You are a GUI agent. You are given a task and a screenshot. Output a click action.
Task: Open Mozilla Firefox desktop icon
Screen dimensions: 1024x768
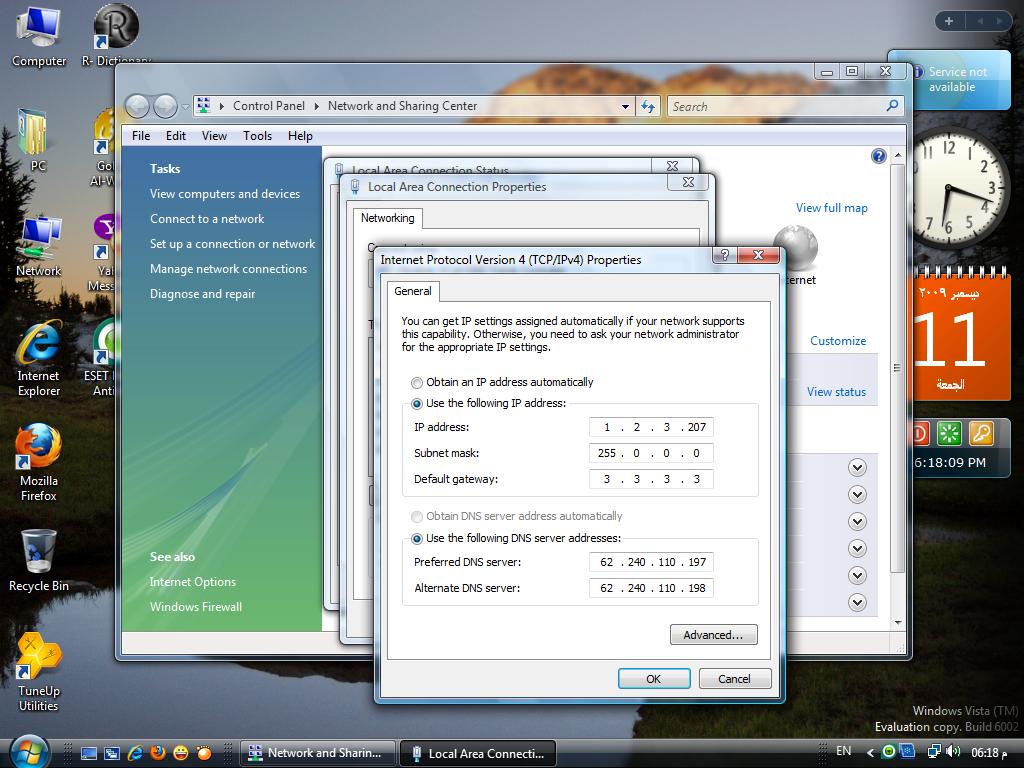point(39,449)
